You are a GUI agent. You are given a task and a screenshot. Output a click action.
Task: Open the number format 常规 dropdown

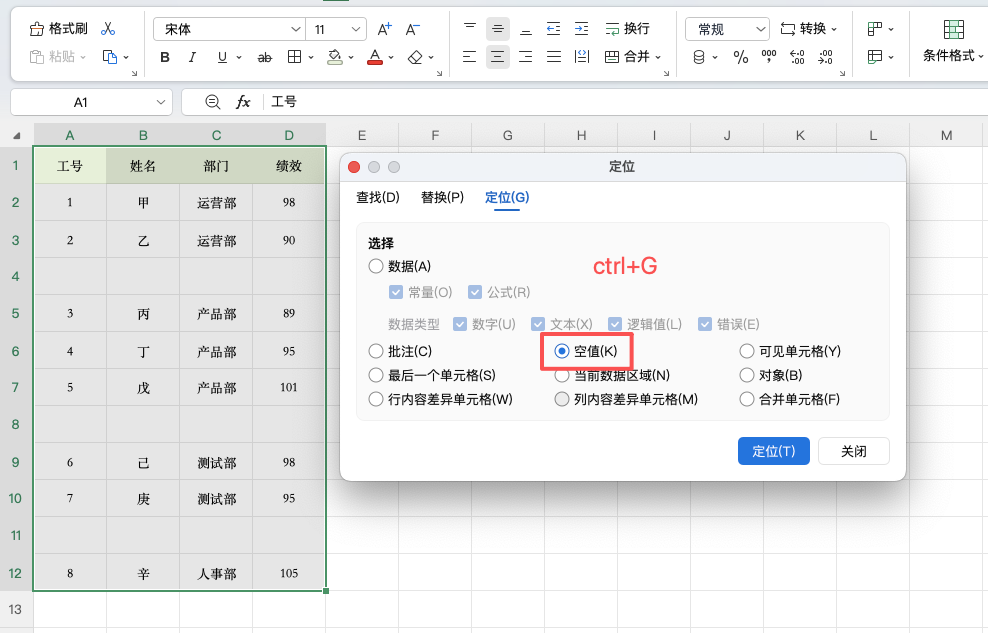click(761, 29)
